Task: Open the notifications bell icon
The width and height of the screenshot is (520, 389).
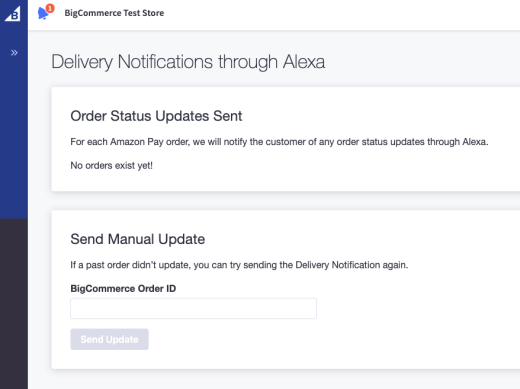Action: pos(43,13)
